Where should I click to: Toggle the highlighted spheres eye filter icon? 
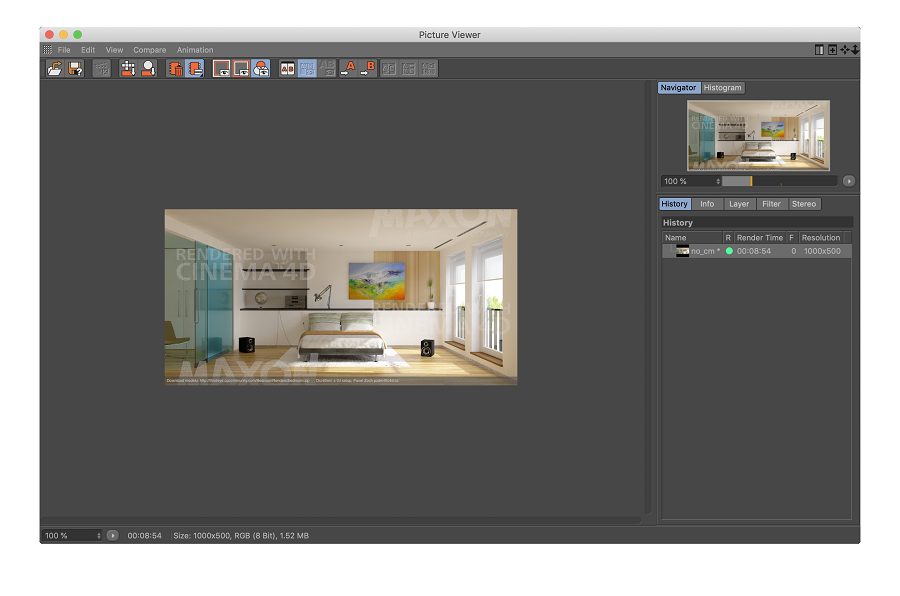(261, 69)
